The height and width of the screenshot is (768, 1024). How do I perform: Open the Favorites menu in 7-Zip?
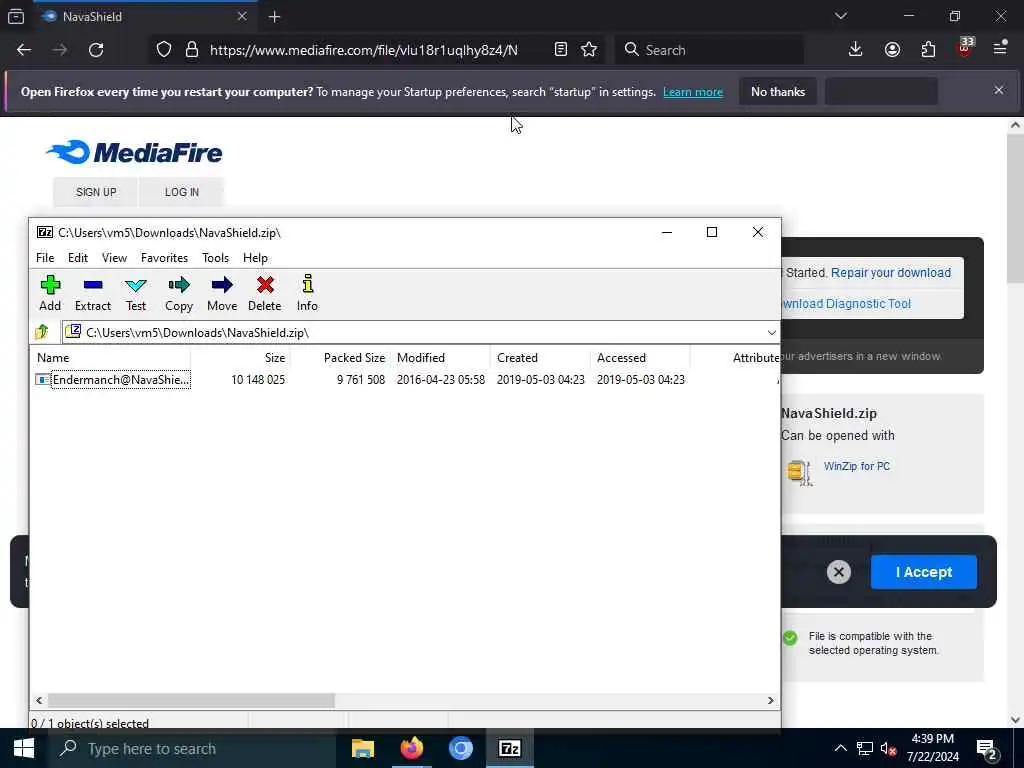[164, 258]
